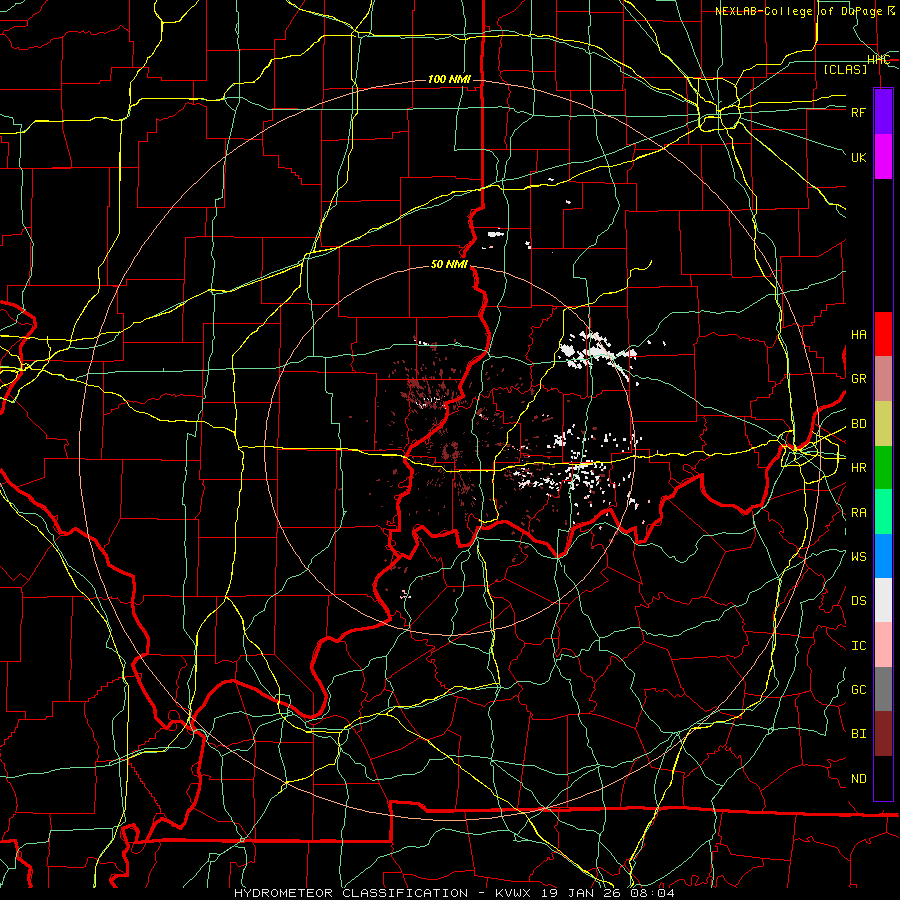Select the white DS legend swatch
900x900 pixels.
click(883, 600)
